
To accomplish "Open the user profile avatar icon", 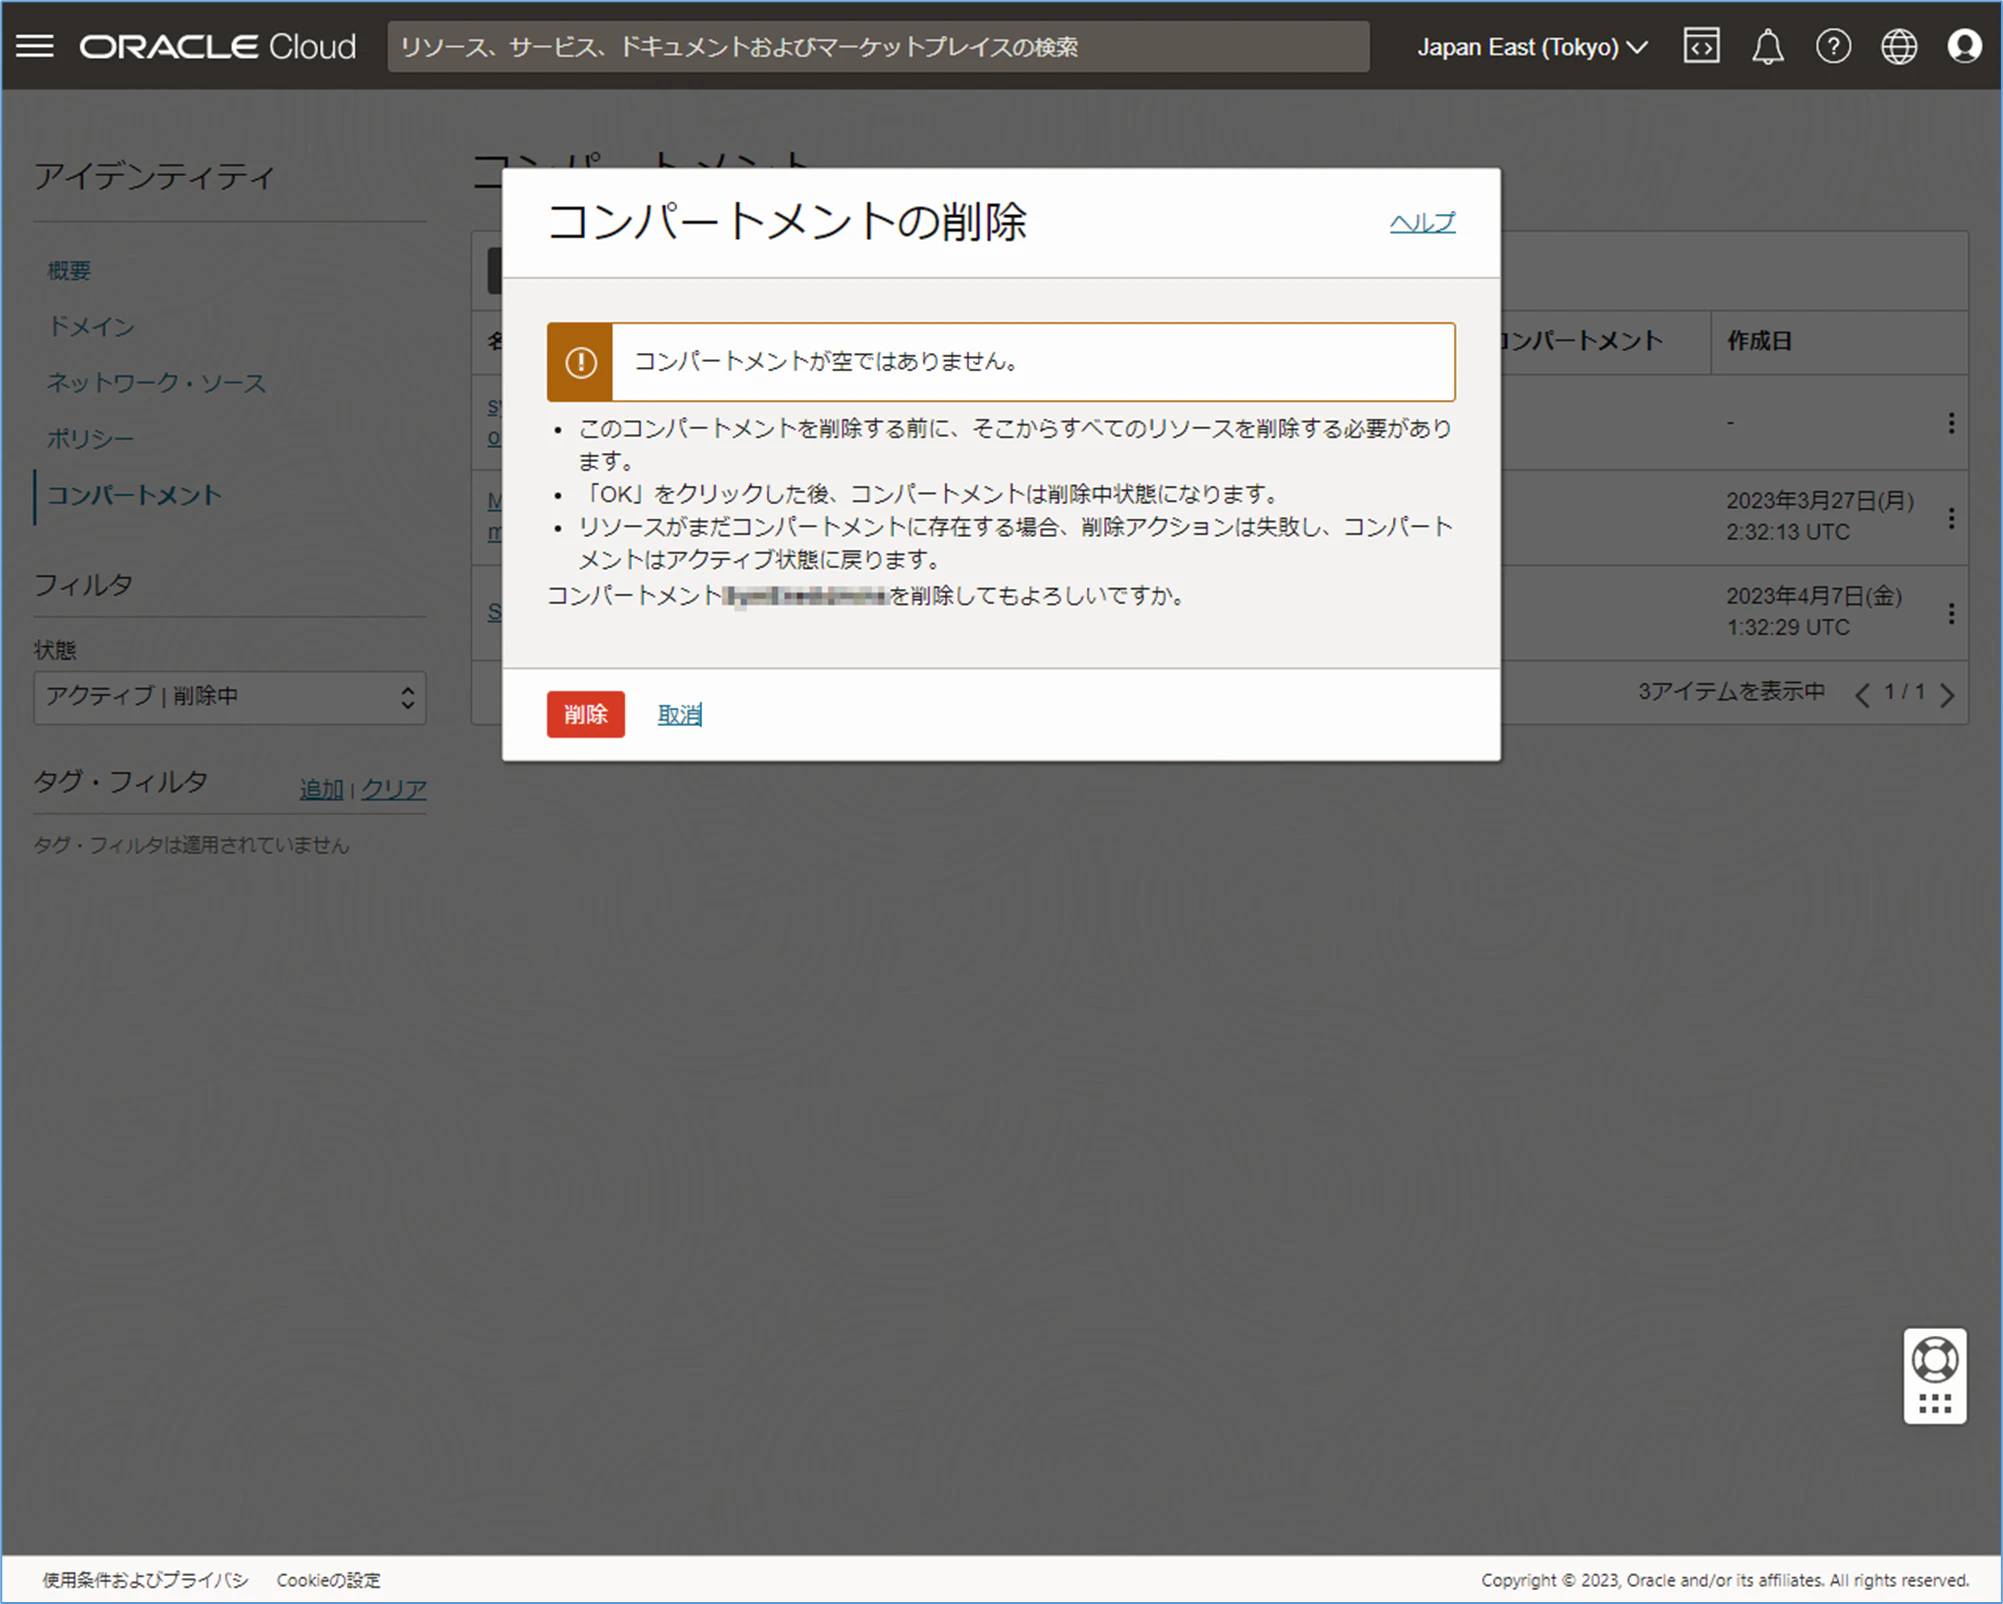I will [x=1964, y=46].
